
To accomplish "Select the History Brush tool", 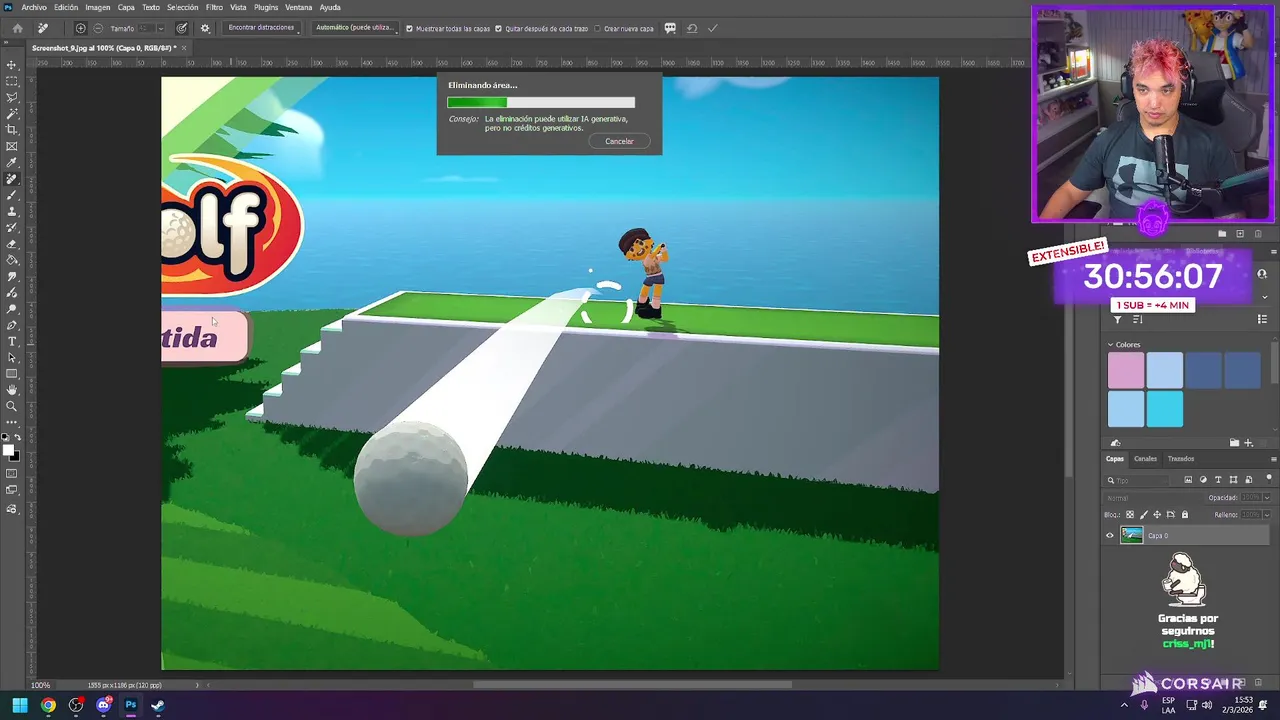I will pos(12,227).
